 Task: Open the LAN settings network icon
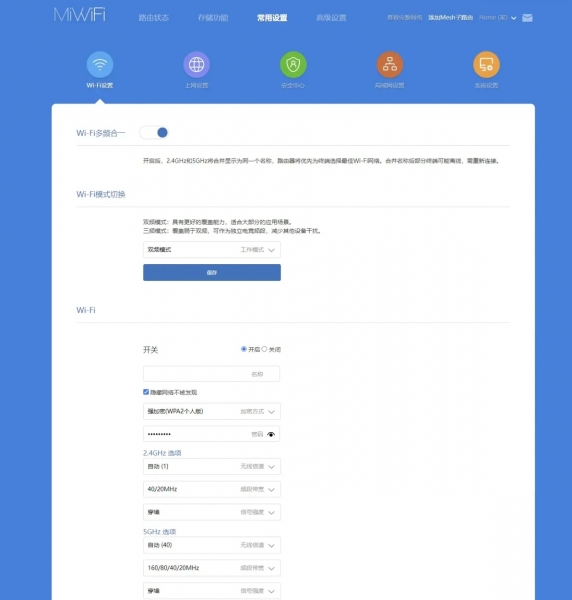tap(389, 64)
